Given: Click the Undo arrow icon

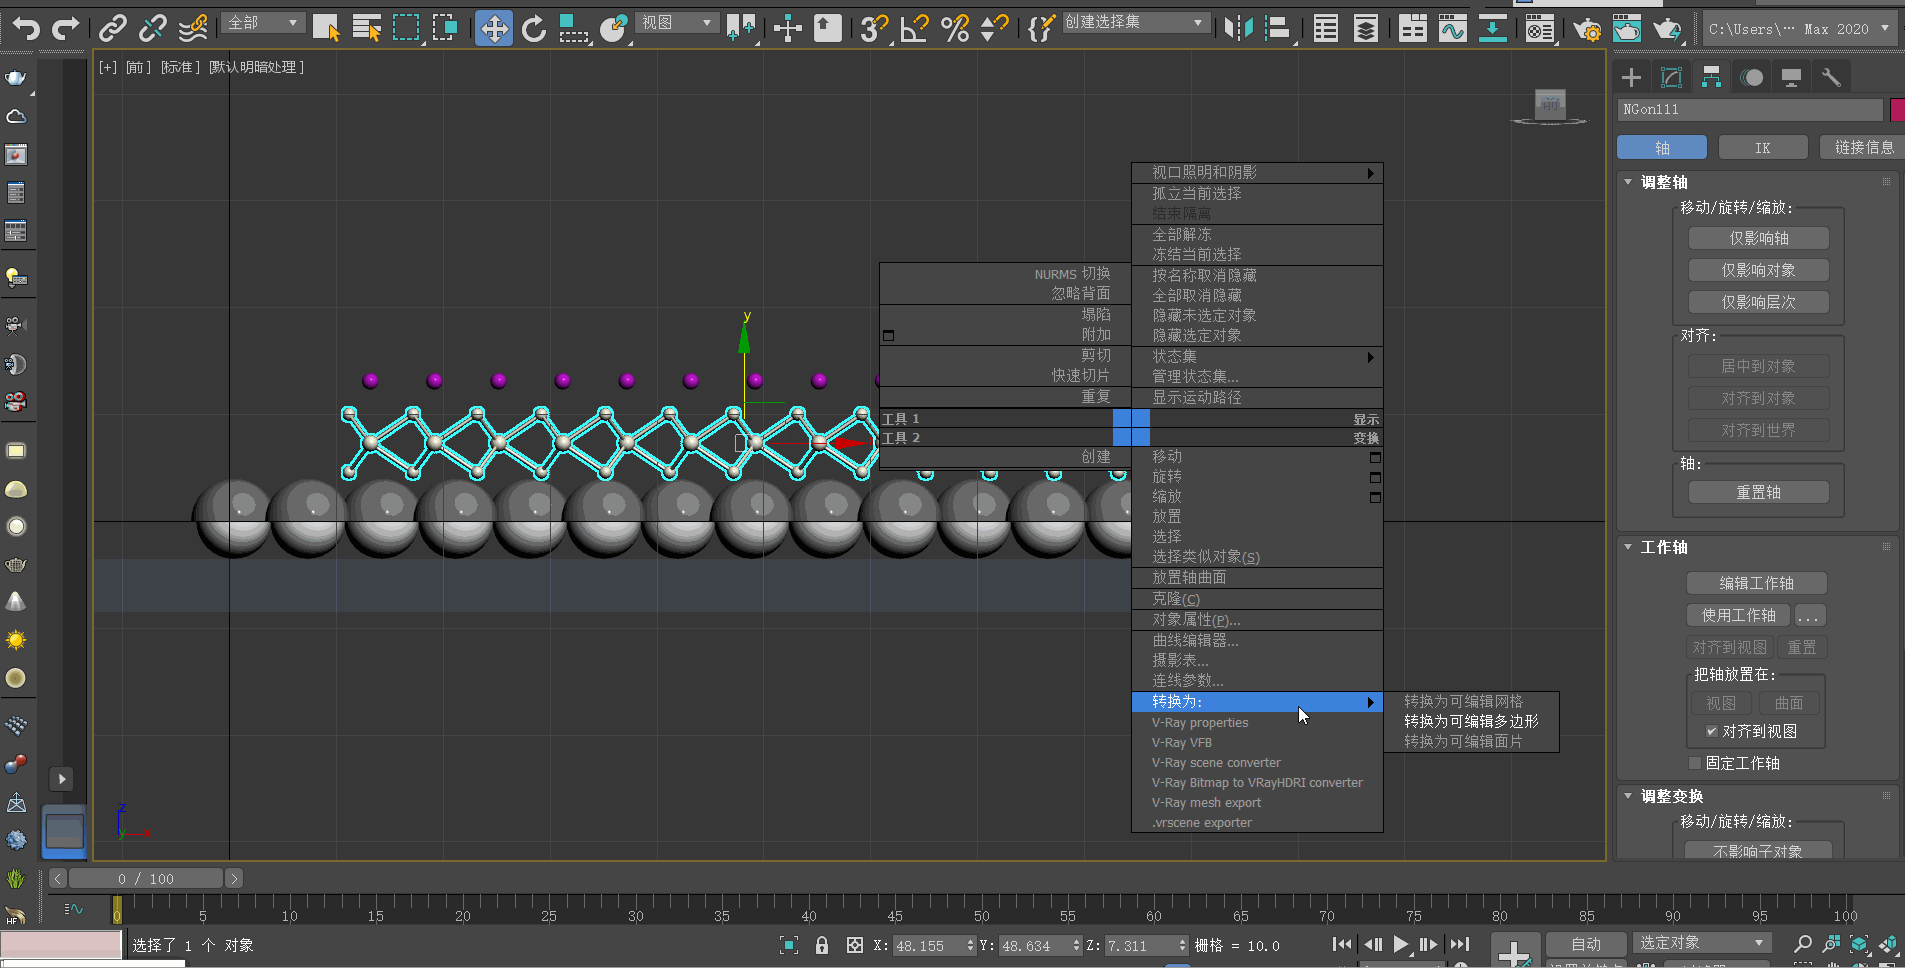Looking at the screenshot, I should pos(27,28).
